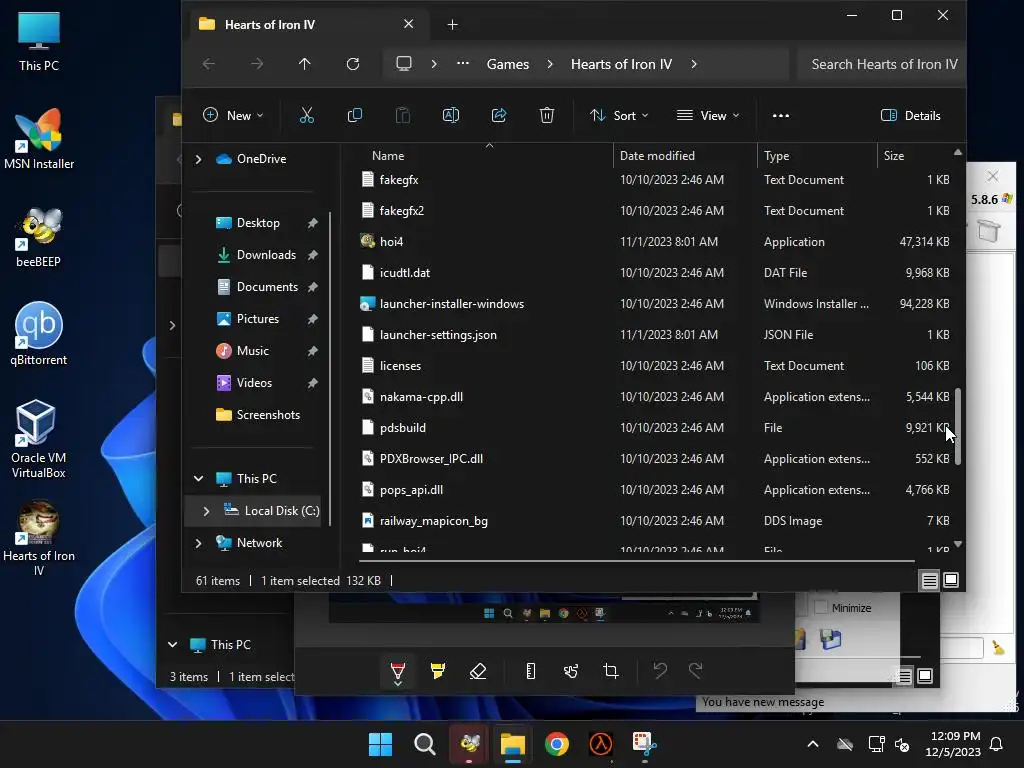
Task: Click the taskbar clock and date
Action: [953, 744]
